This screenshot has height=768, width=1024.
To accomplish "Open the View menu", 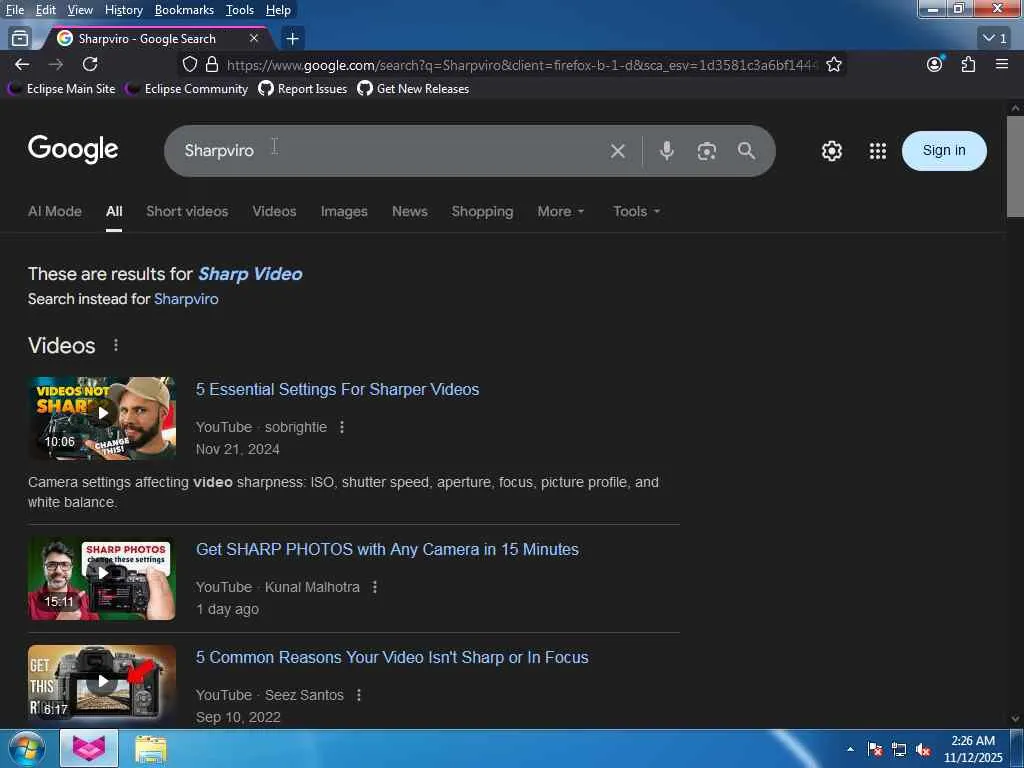I will (80, 10).
